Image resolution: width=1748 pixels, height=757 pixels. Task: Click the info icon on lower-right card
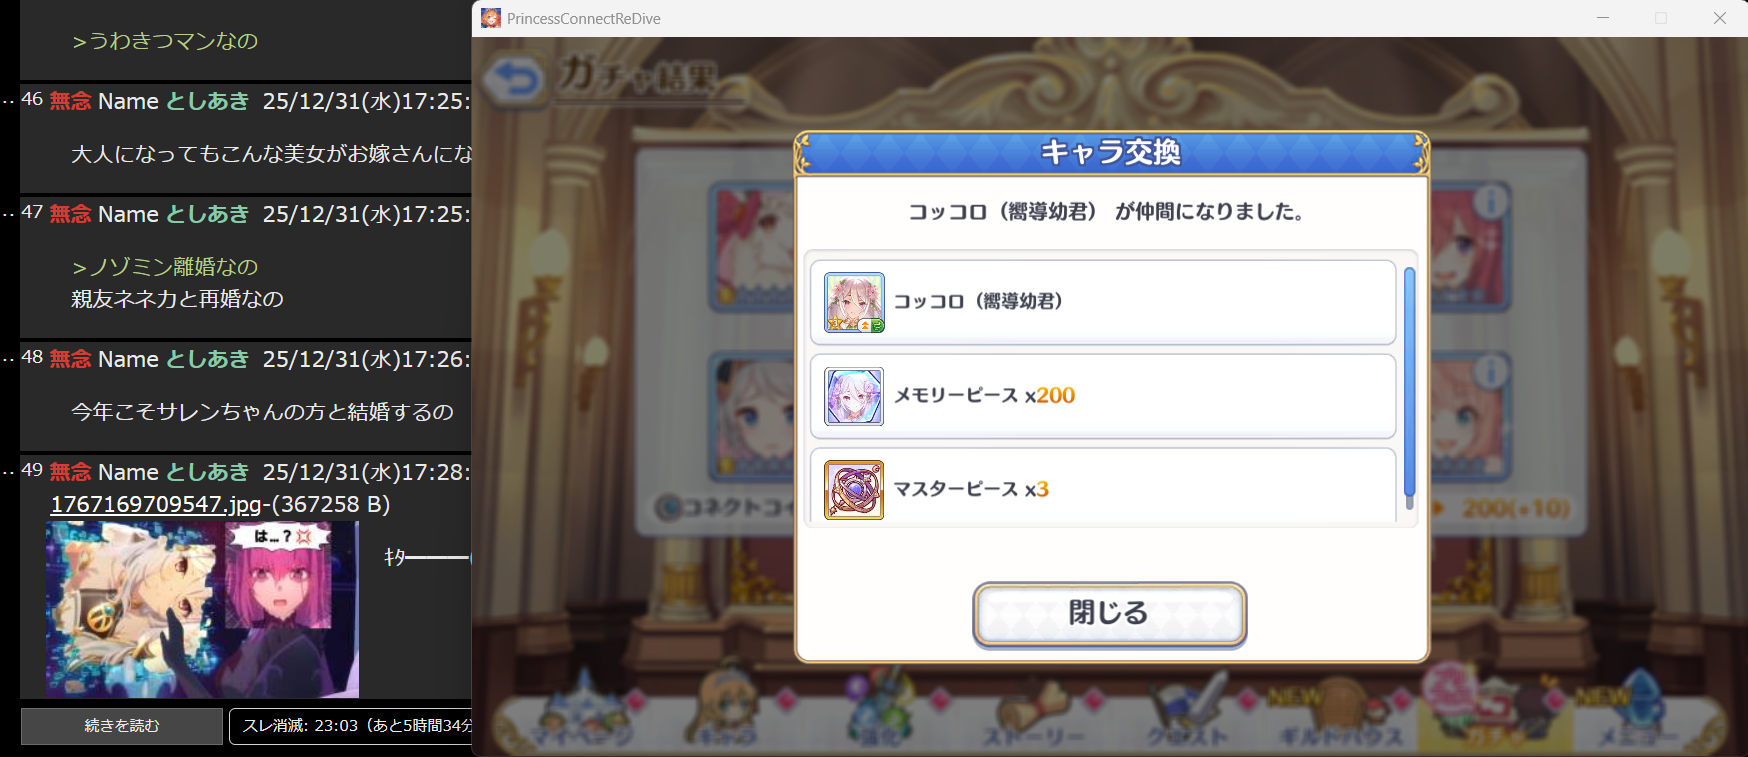coord(1490,372)
